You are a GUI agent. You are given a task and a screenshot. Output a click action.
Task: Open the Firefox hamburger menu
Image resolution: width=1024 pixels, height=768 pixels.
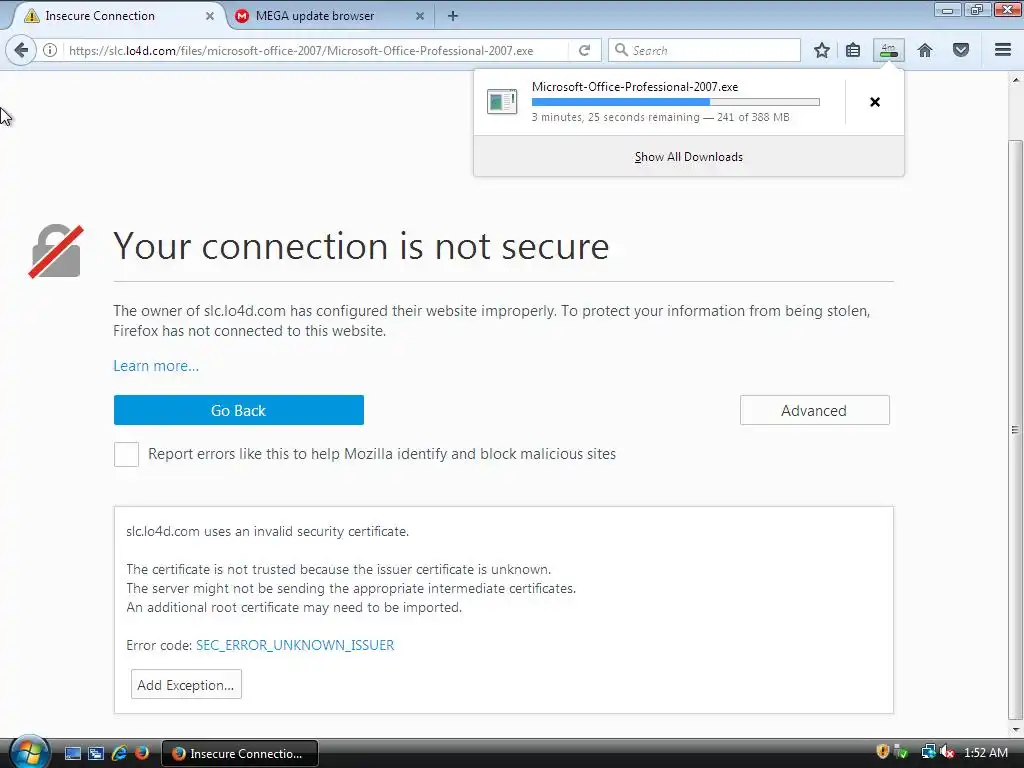1003,50
